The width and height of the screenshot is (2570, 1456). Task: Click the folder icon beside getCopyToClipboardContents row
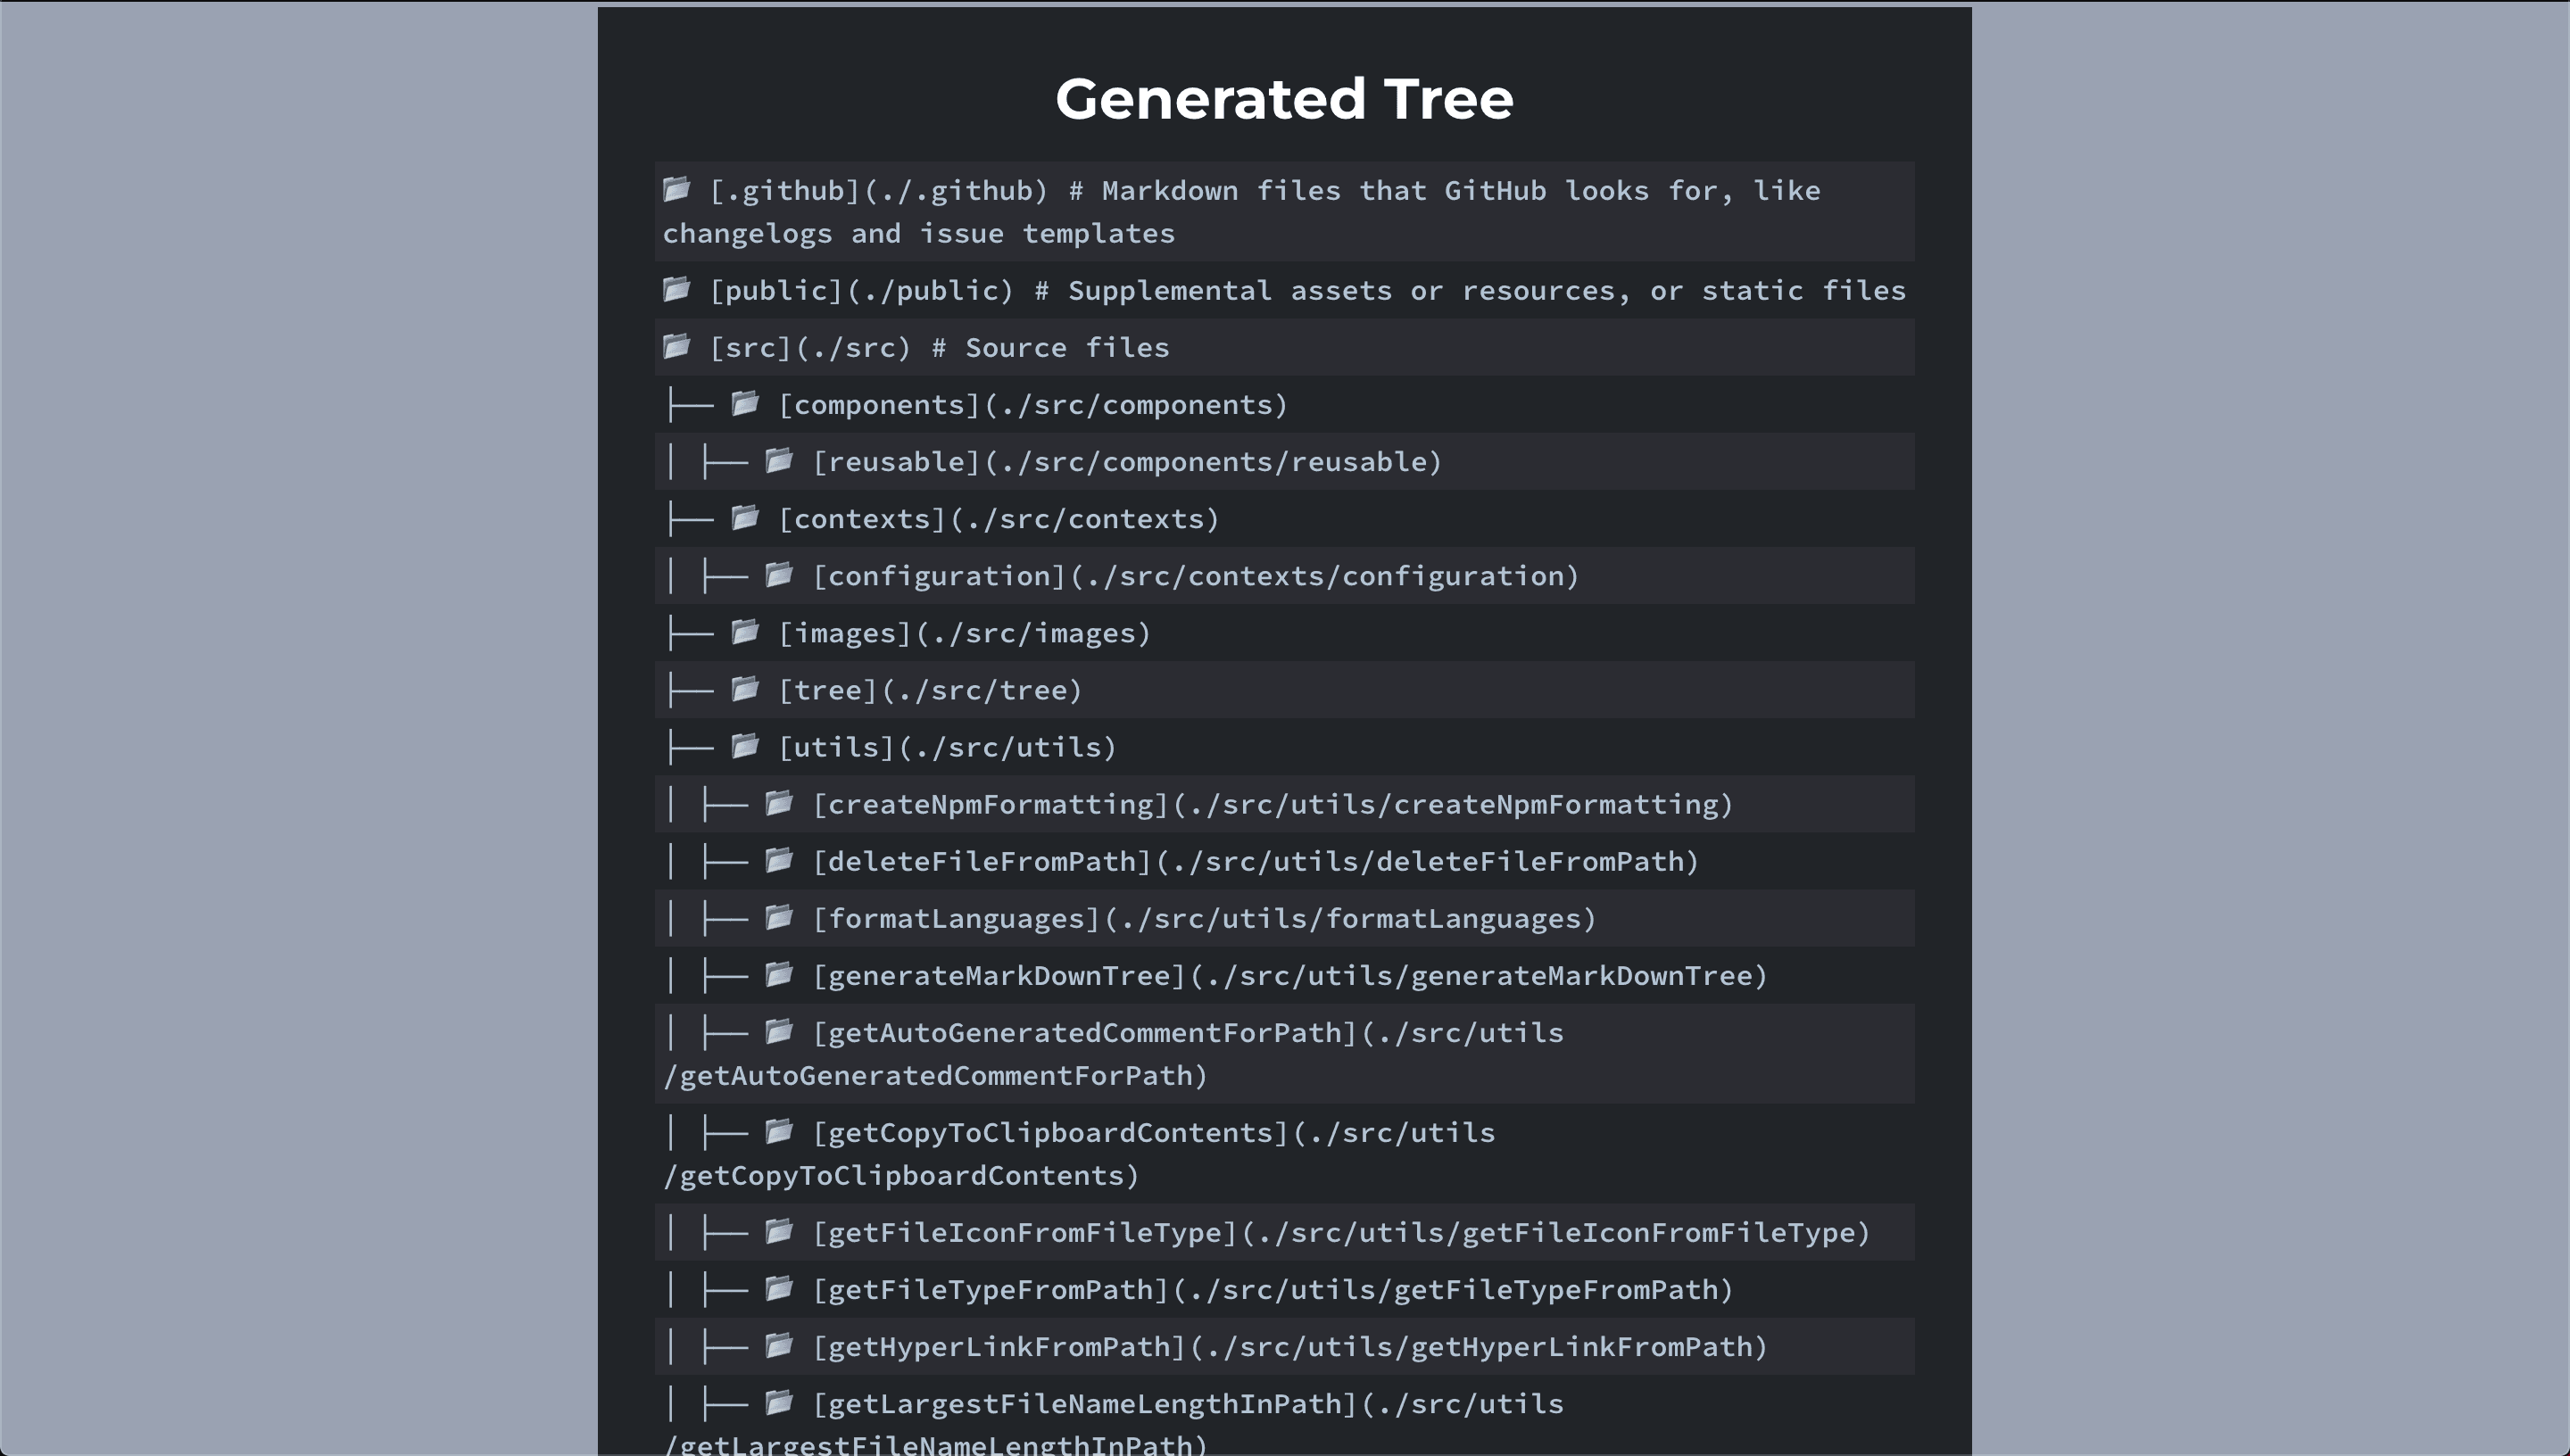[x=779, y=1130]
